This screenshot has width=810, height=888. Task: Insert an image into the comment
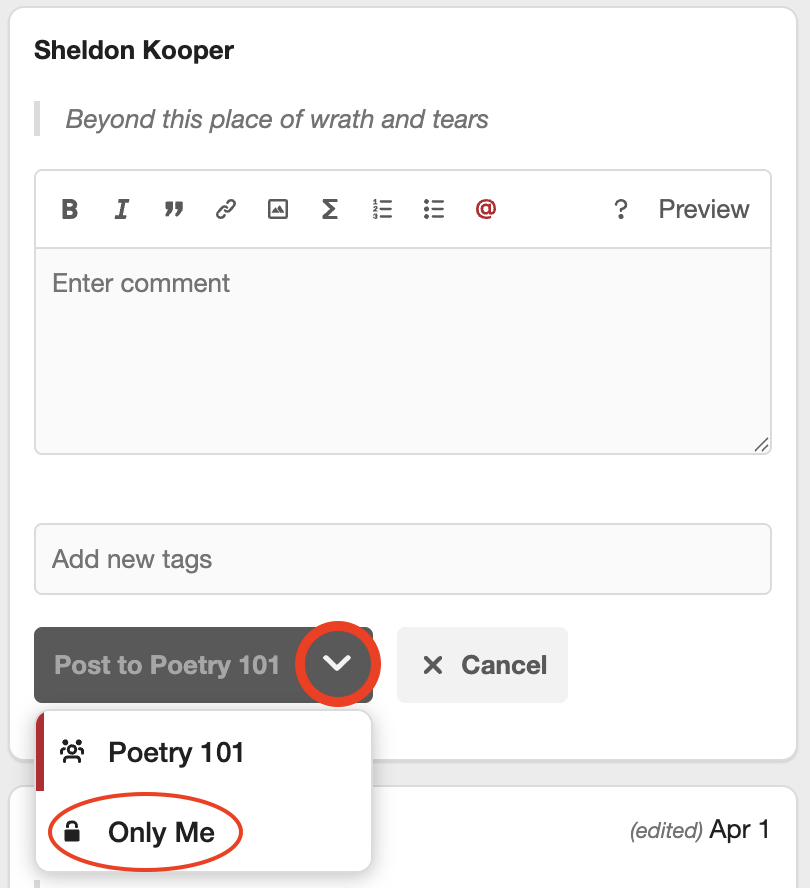coord(278,209)
